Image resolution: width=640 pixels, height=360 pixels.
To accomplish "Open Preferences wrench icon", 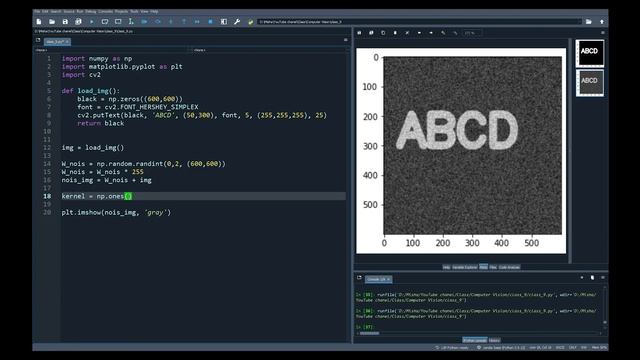I will (x=237, y=22).
